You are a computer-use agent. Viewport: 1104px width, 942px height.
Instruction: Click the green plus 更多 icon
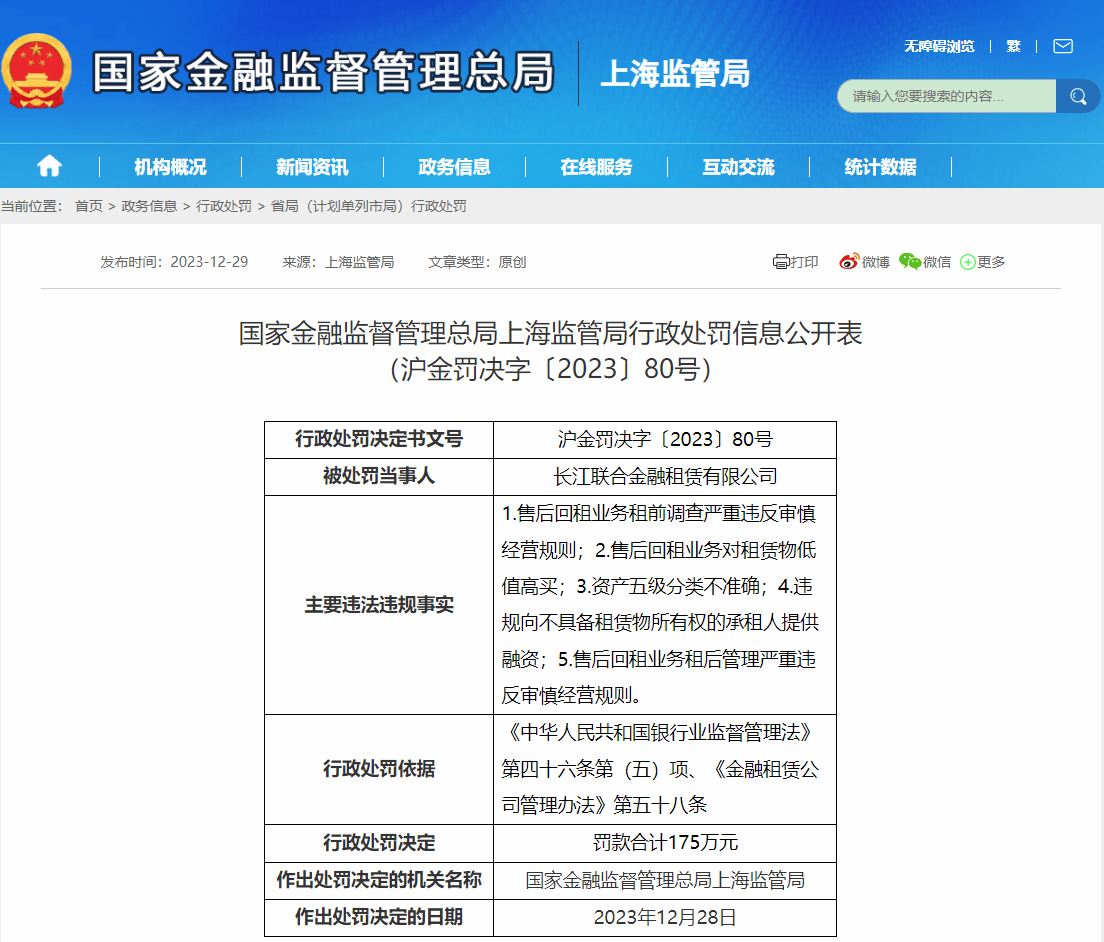coord(968,262)
